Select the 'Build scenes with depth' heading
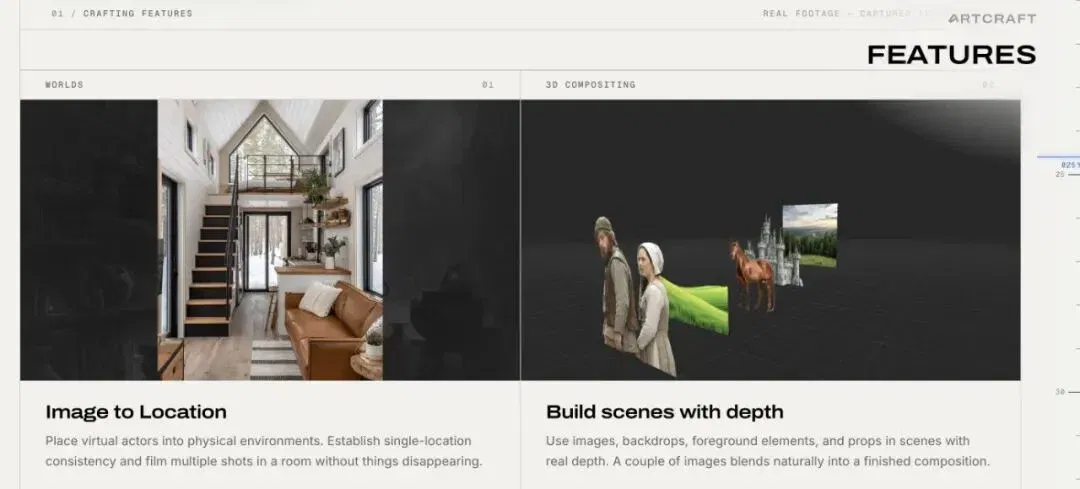This screenshot has width=1080, height=489. click(665, 412)
